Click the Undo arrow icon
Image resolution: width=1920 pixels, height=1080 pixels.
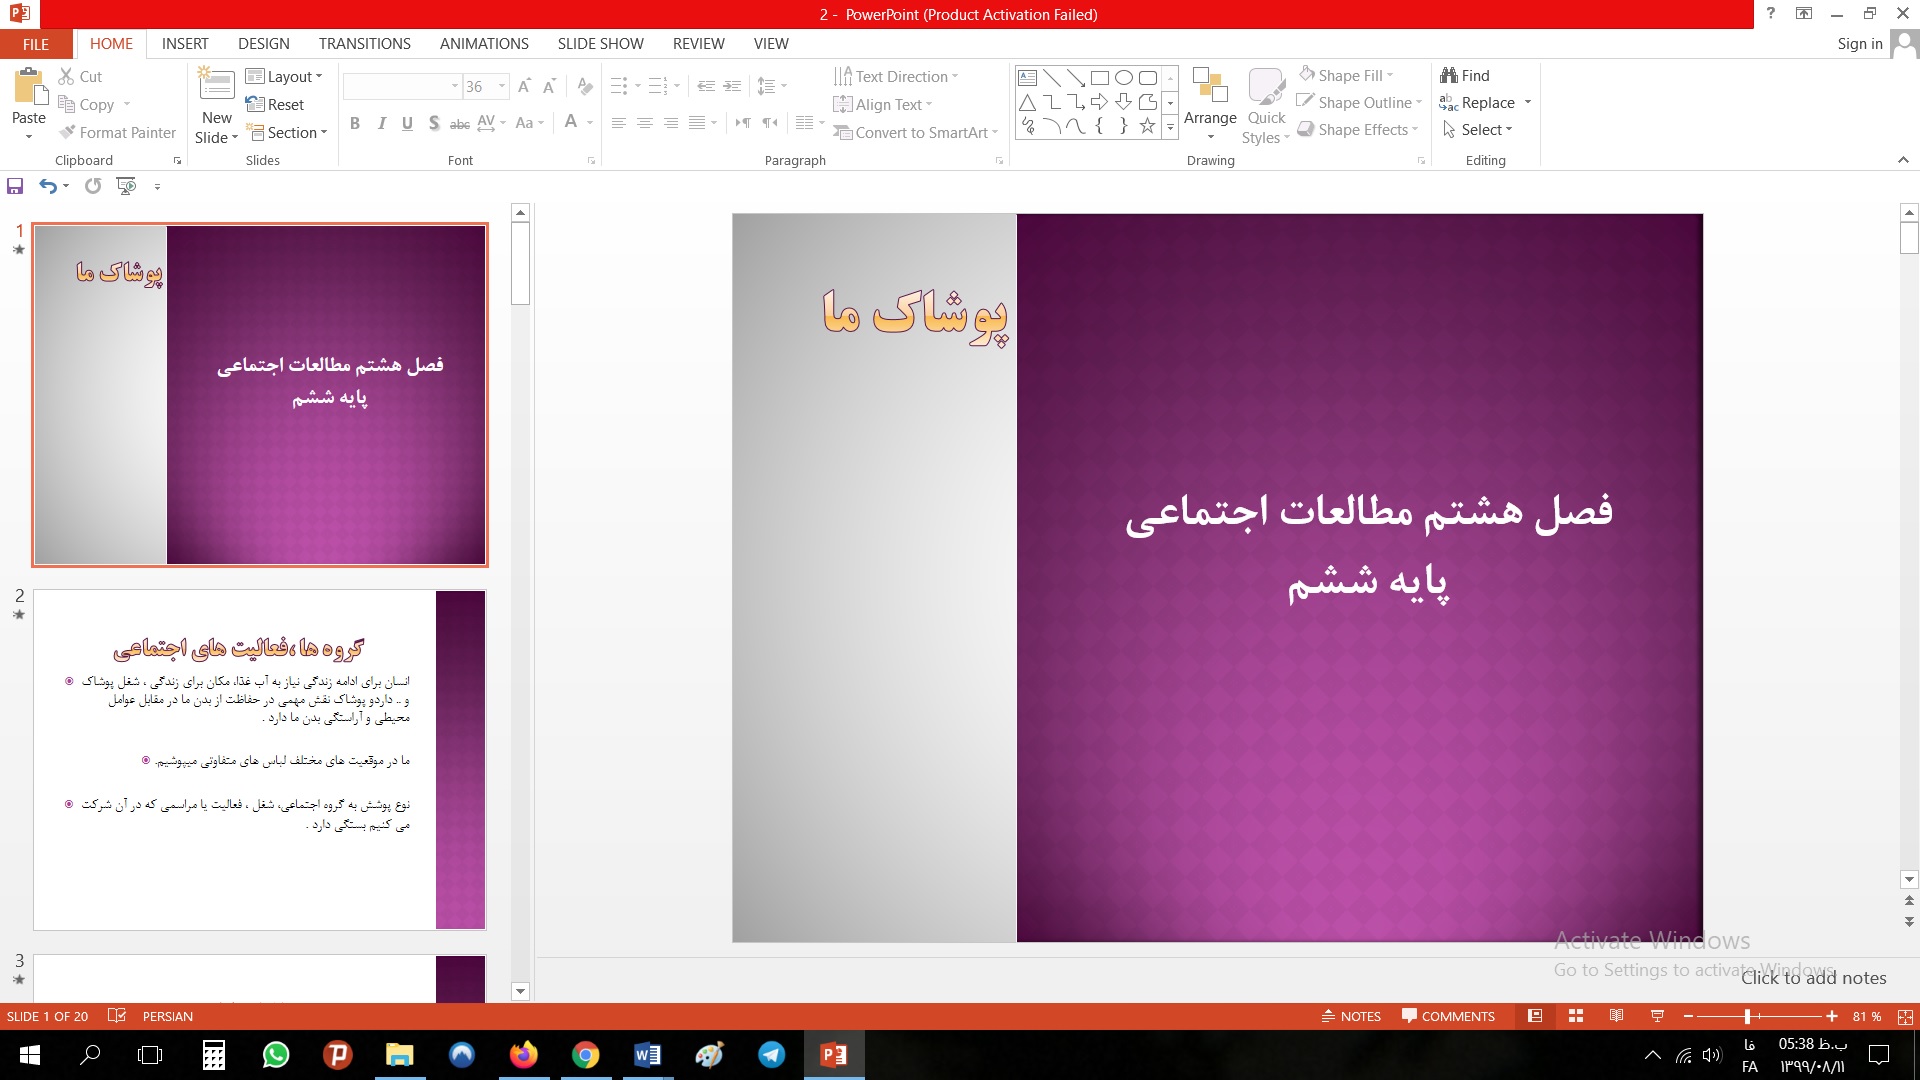pyautogui.click(x=47, y=186)
